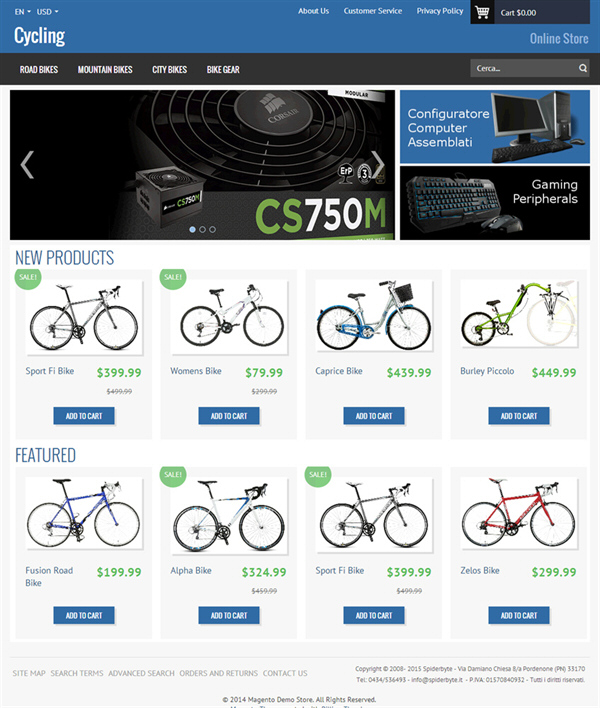Expand the EN language dropdown

coord(23,12)
